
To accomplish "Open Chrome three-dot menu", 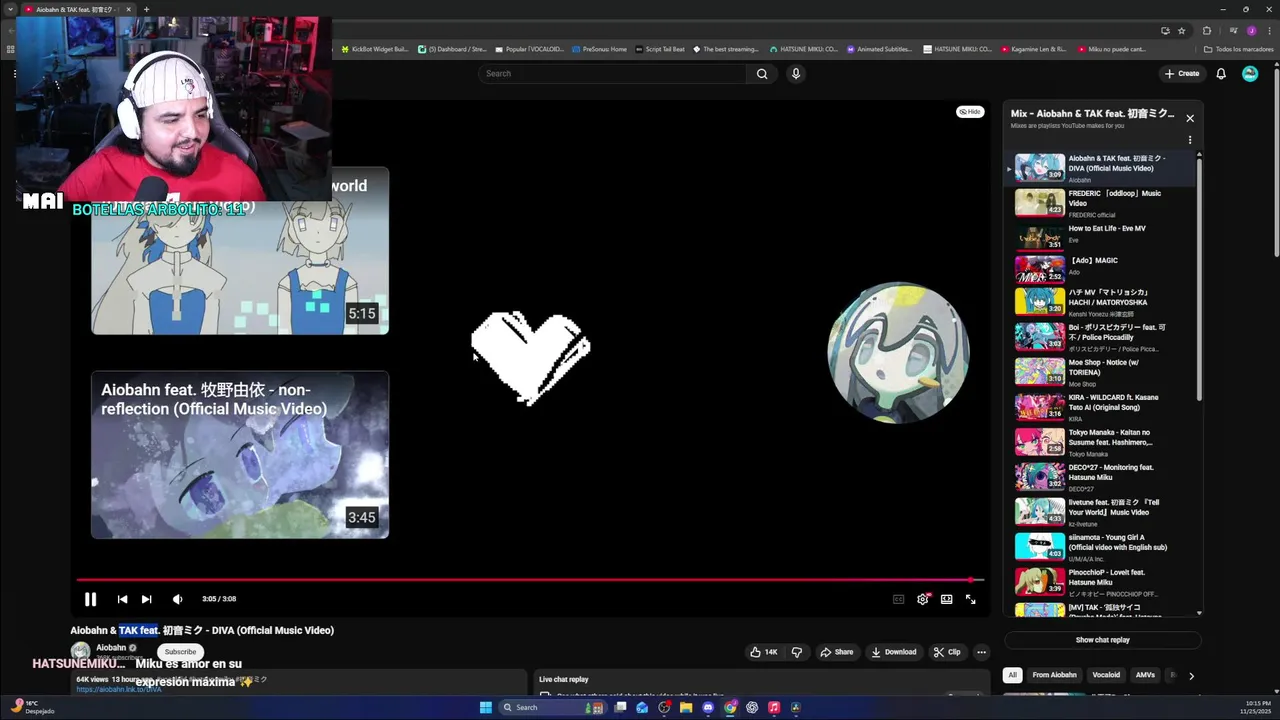I will click(1268, 31).
